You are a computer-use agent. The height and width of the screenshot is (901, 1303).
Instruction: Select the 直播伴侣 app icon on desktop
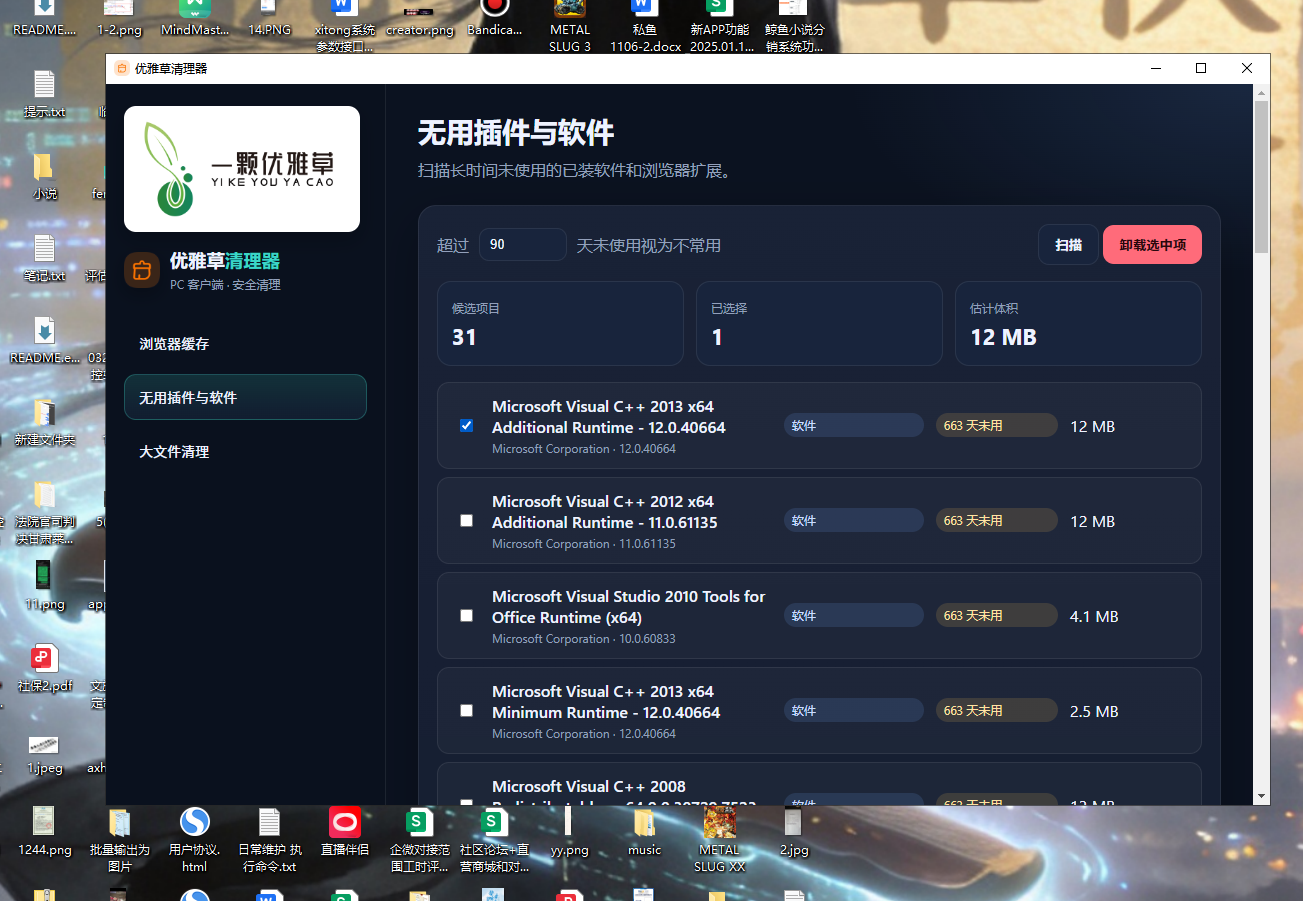click(344, 832)
